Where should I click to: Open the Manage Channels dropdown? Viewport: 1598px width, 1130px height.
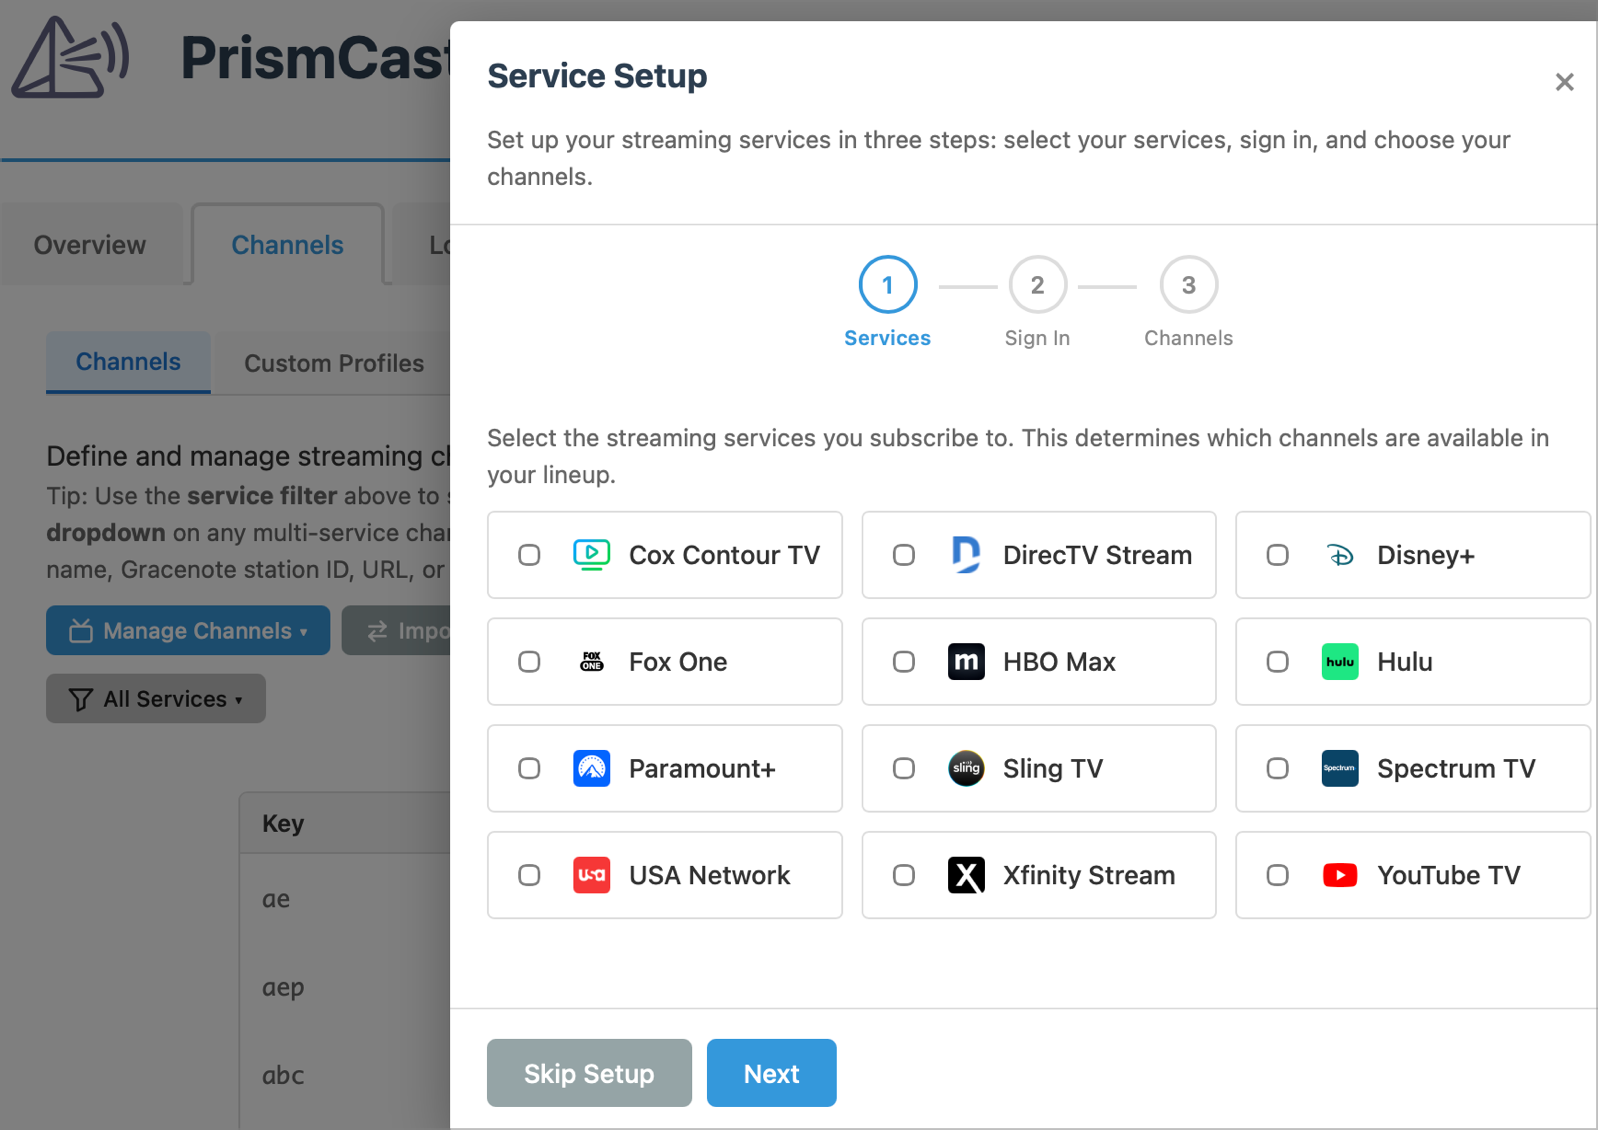pyautogui.click(x=188, y=630)
